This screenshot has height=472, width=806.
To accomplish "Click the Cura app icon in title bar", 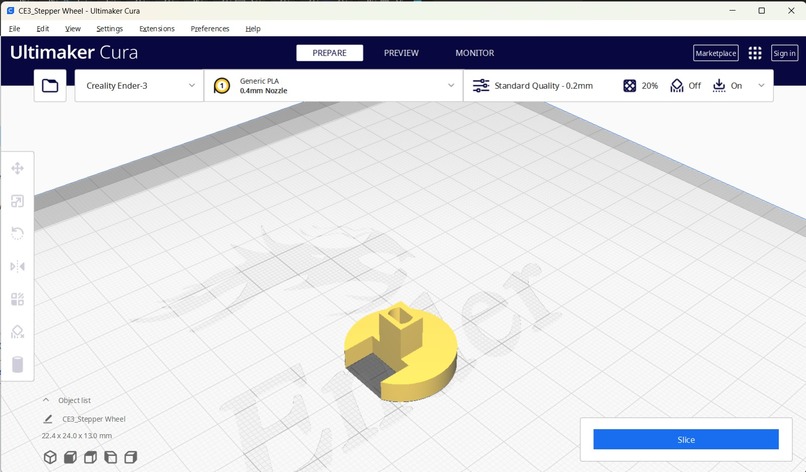I will tap(10, 10).
